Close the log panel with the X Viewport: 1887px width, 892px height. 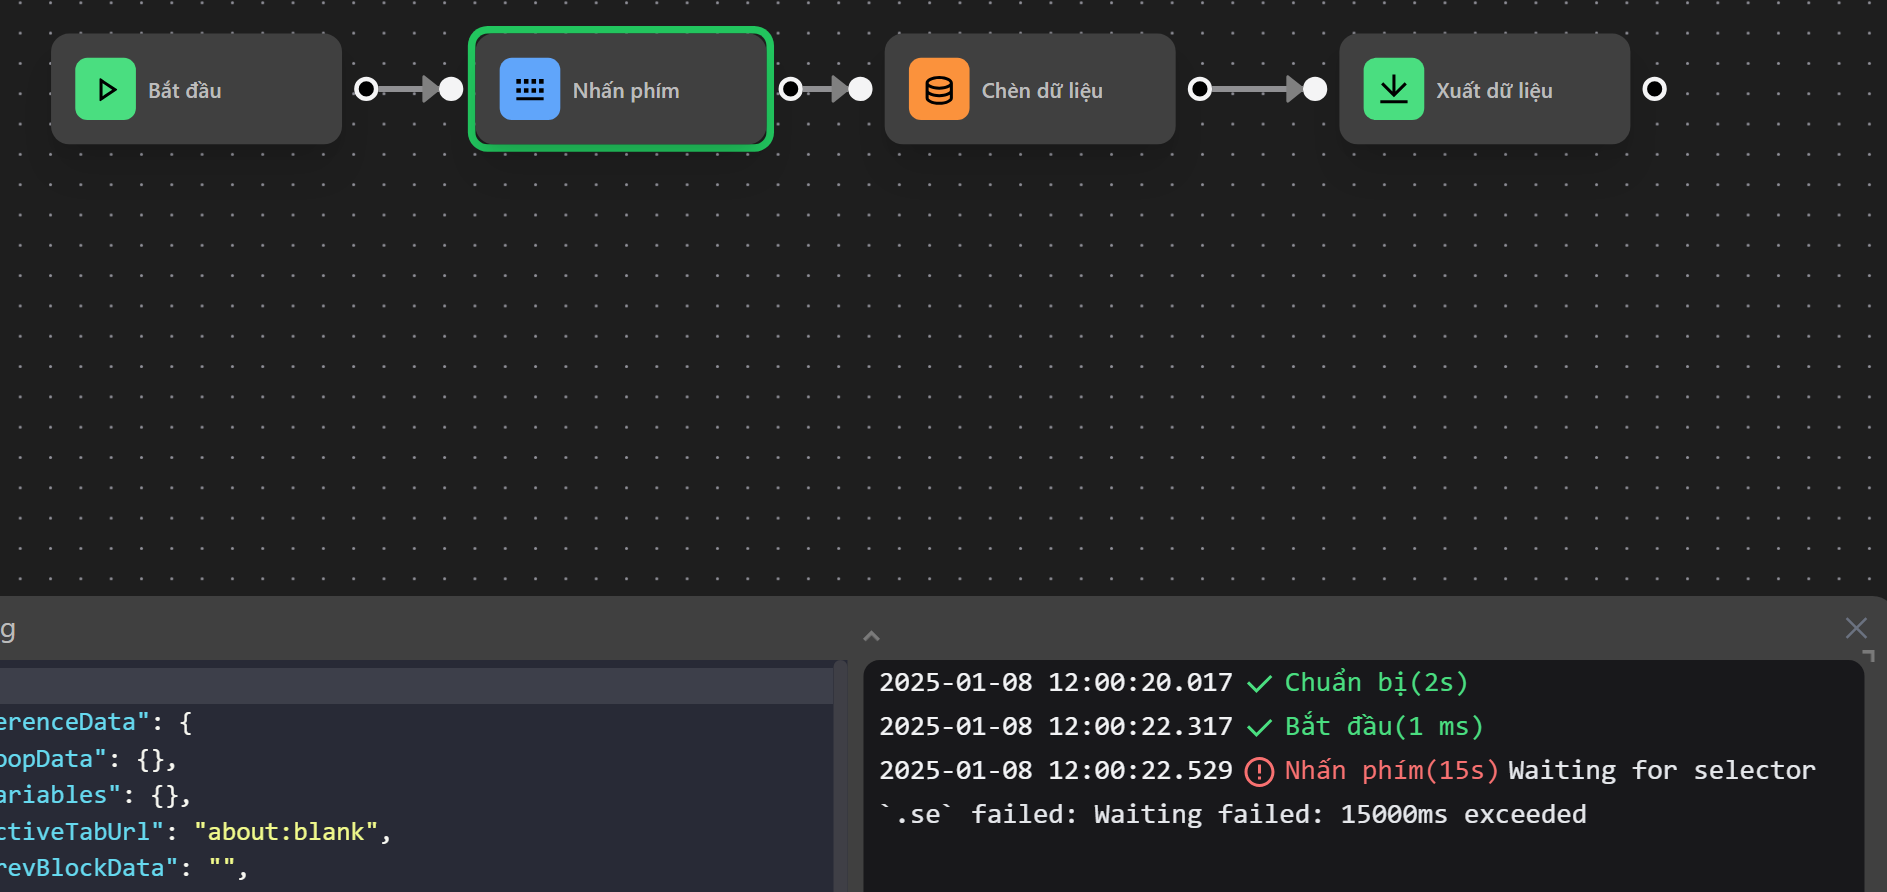point(1856,628)
